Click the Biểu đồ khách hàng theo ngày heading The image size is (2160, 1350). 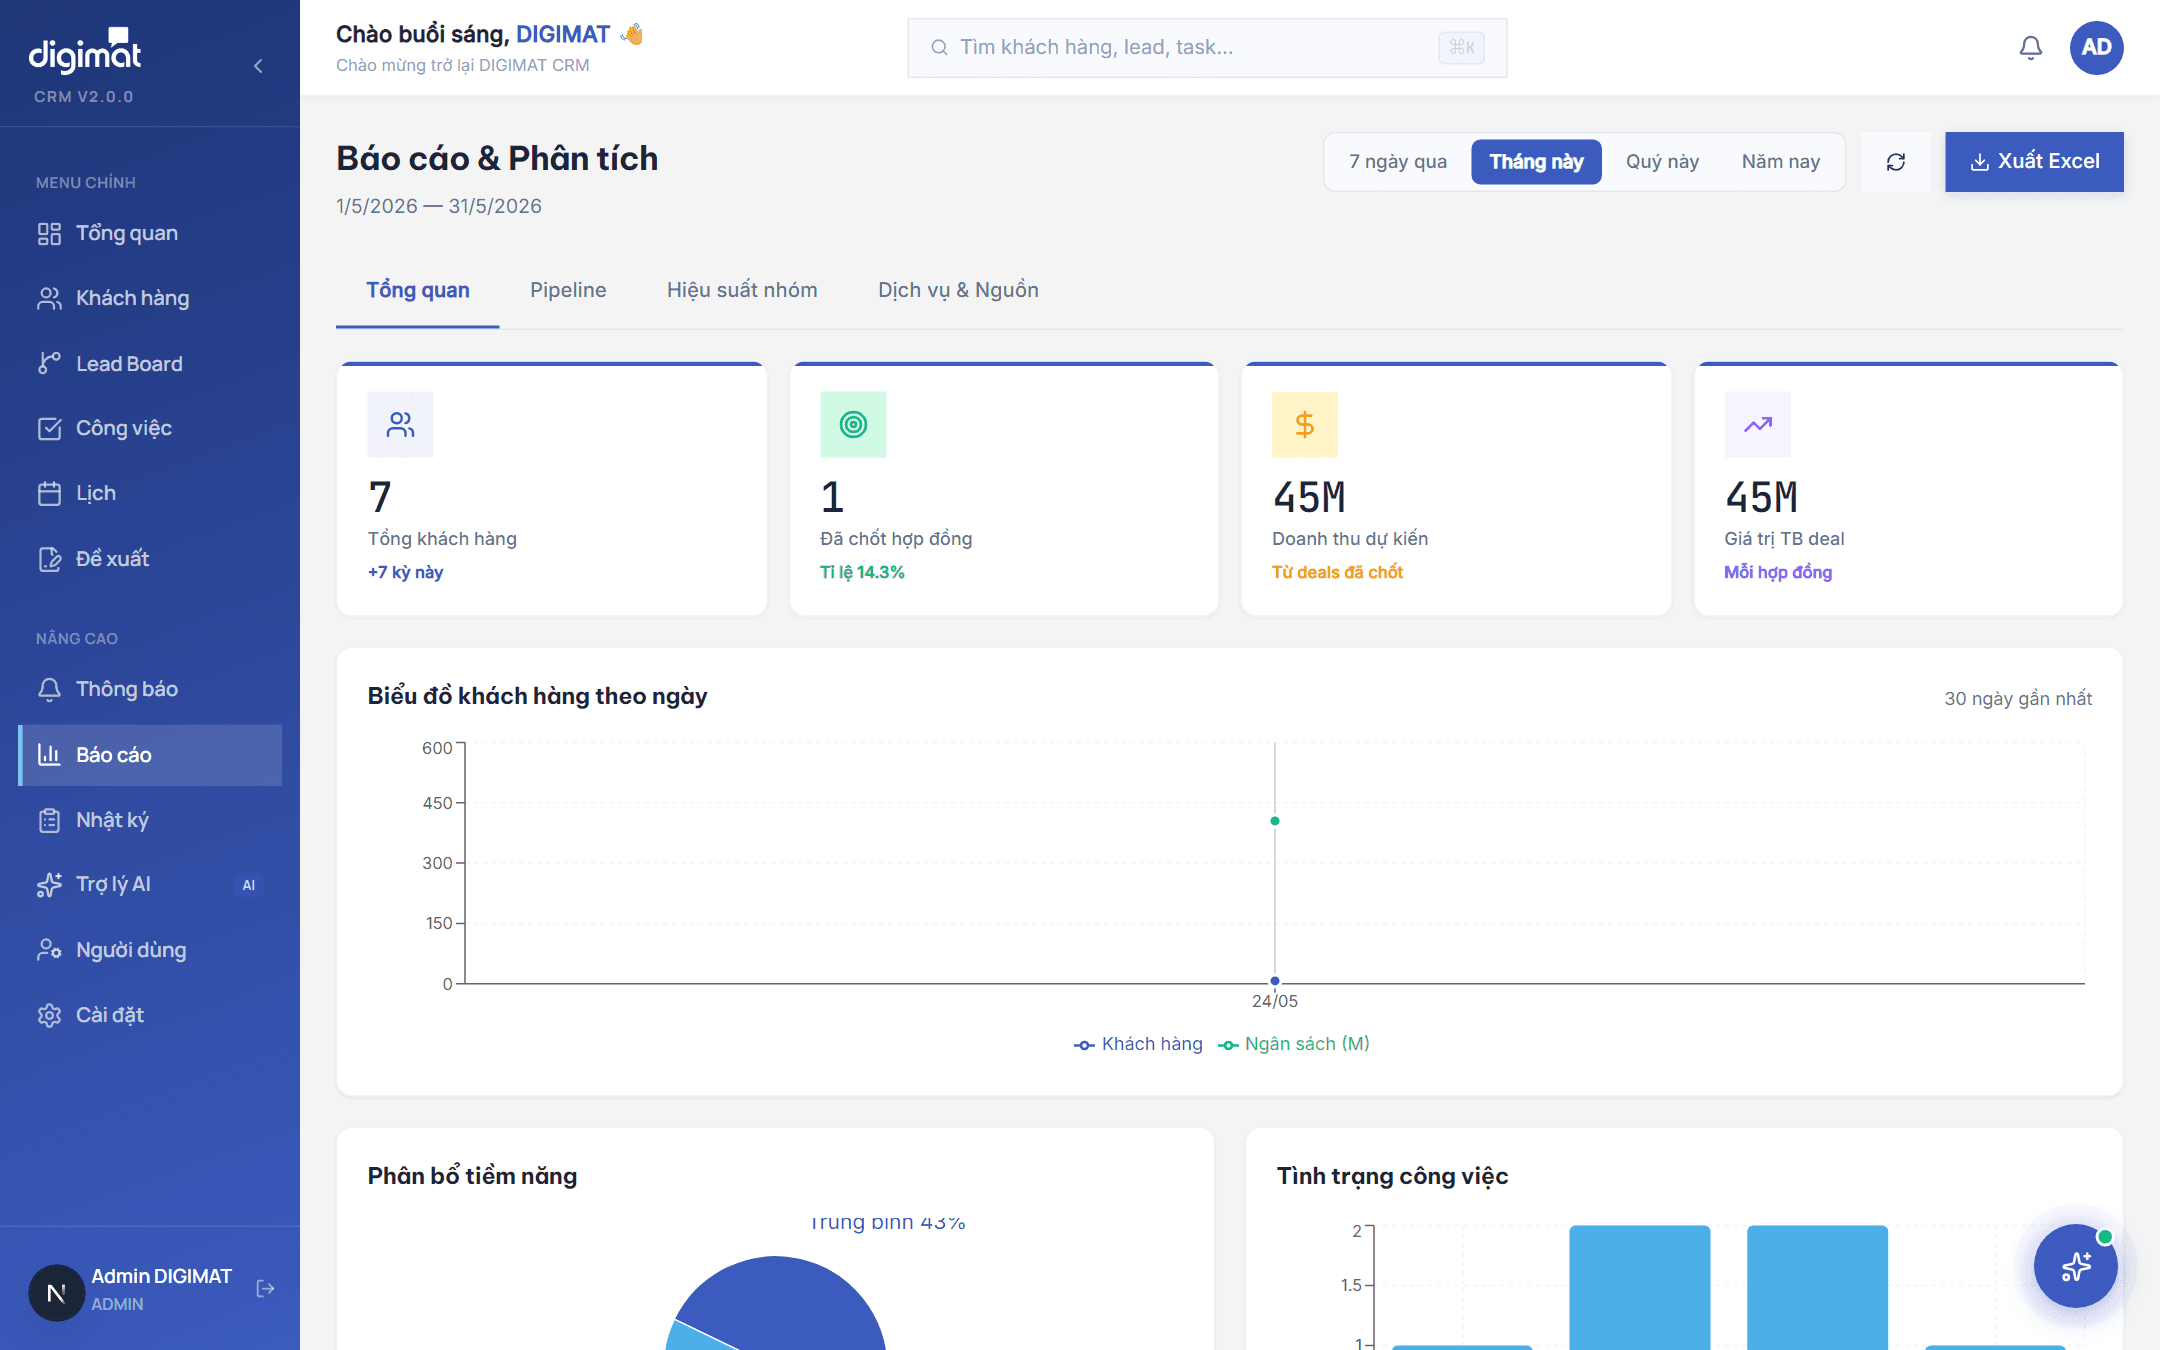(538, 696)
